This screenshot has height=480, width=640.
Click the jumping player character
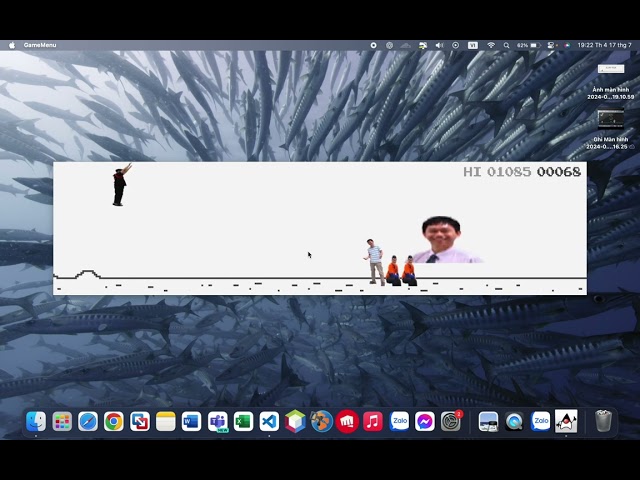pos(121,184)
